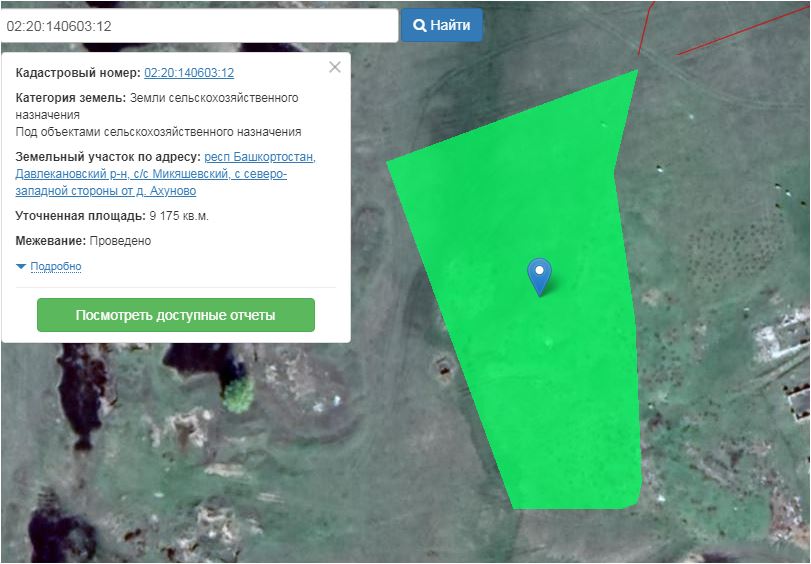Click the lone tree on the map

[x=239, y=391]
